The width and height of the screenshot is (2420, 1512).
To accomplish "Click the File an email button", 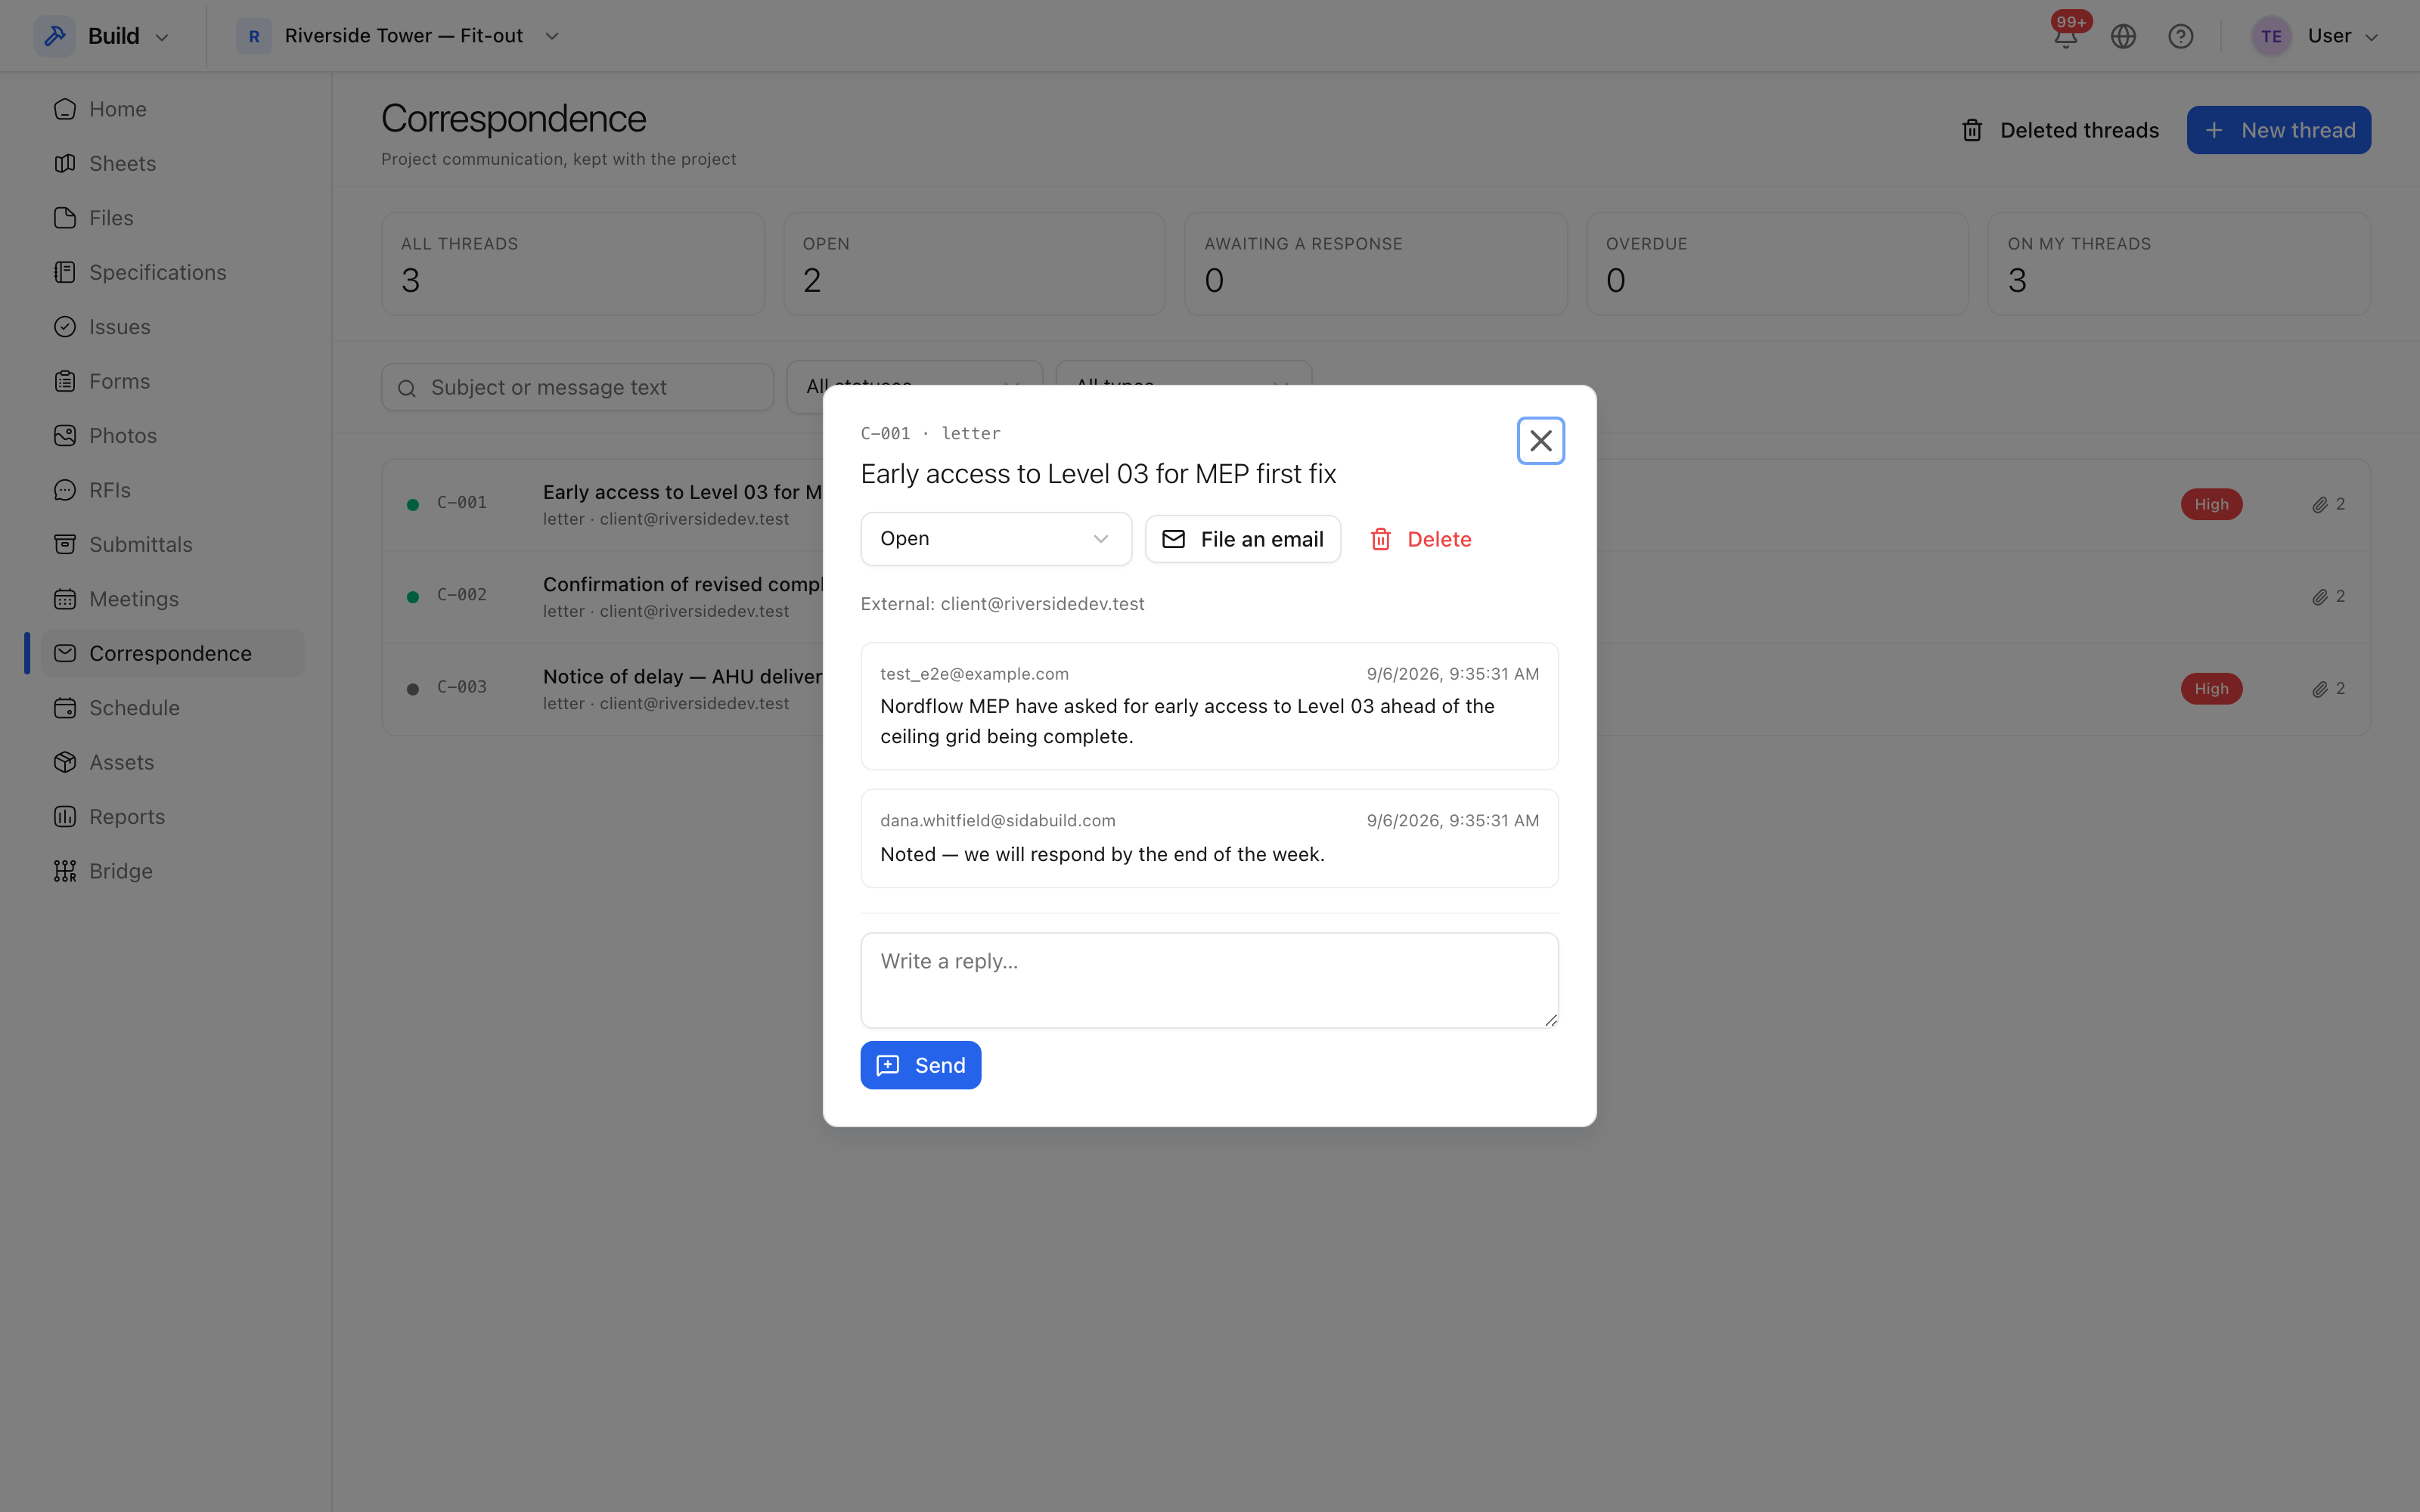I will click(x=1242, y=539).
